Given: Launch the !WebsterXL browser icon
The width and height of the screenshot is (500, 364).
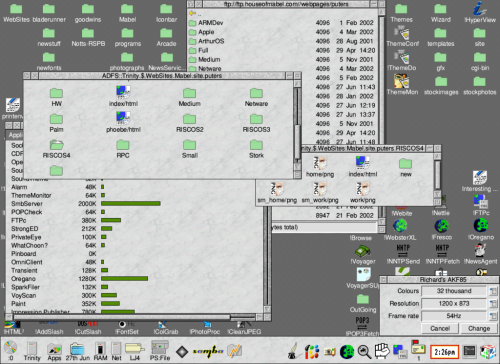Looking at the screenshot, I should (x=400, y=229).
